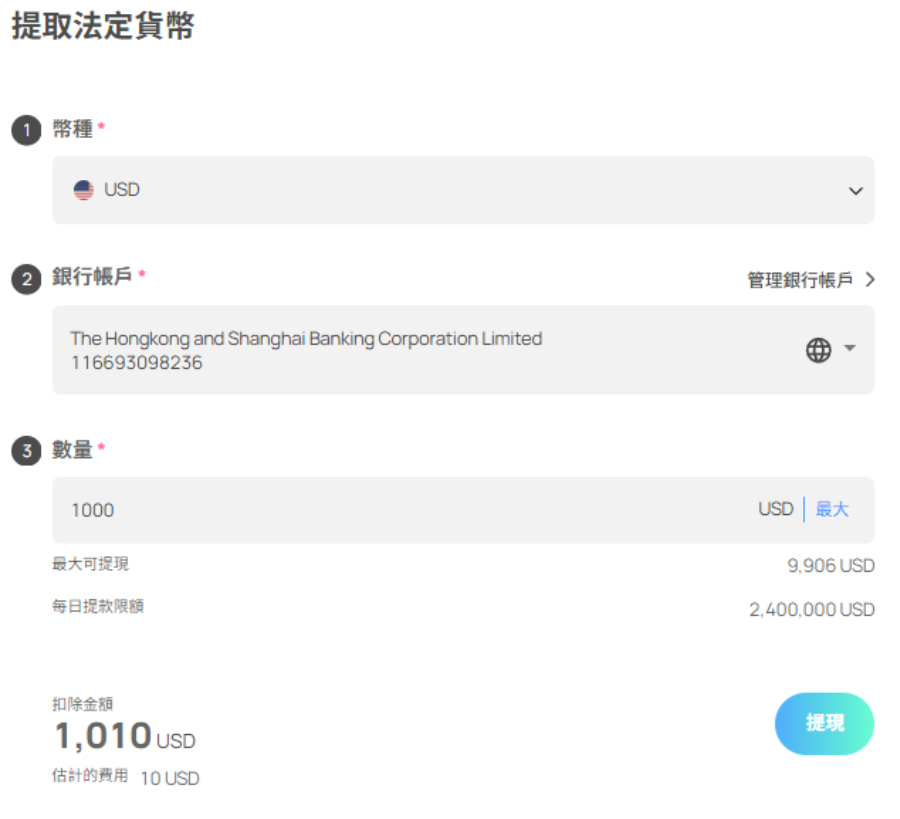Open the 管理銀行帳戶 link

click(800, 280)
